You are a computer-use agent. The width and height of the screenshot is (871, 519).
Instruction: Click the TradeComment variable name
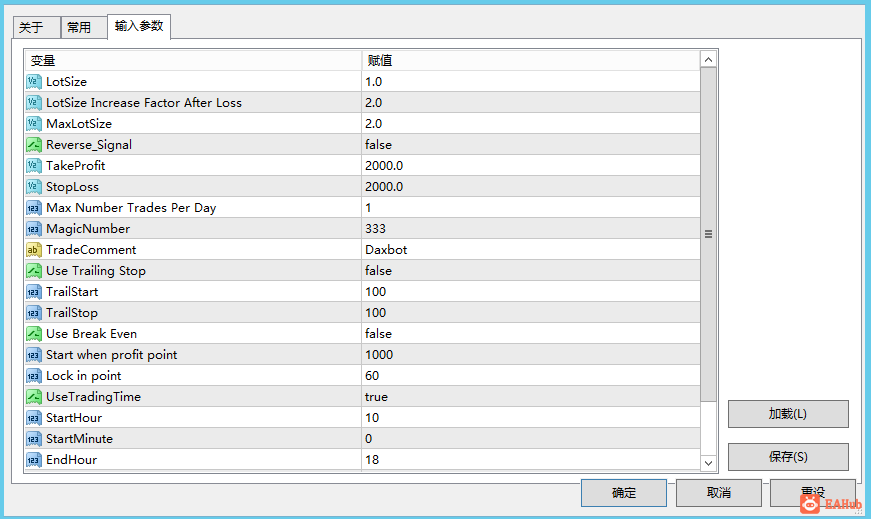tap(91, 250)
